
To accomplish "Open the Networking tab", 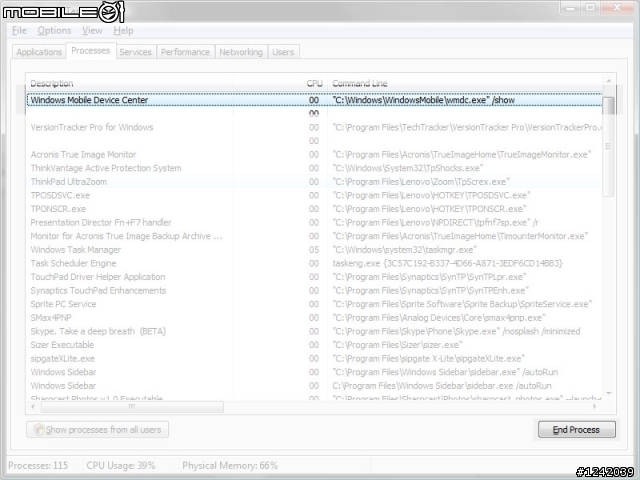I will (241, 52).
